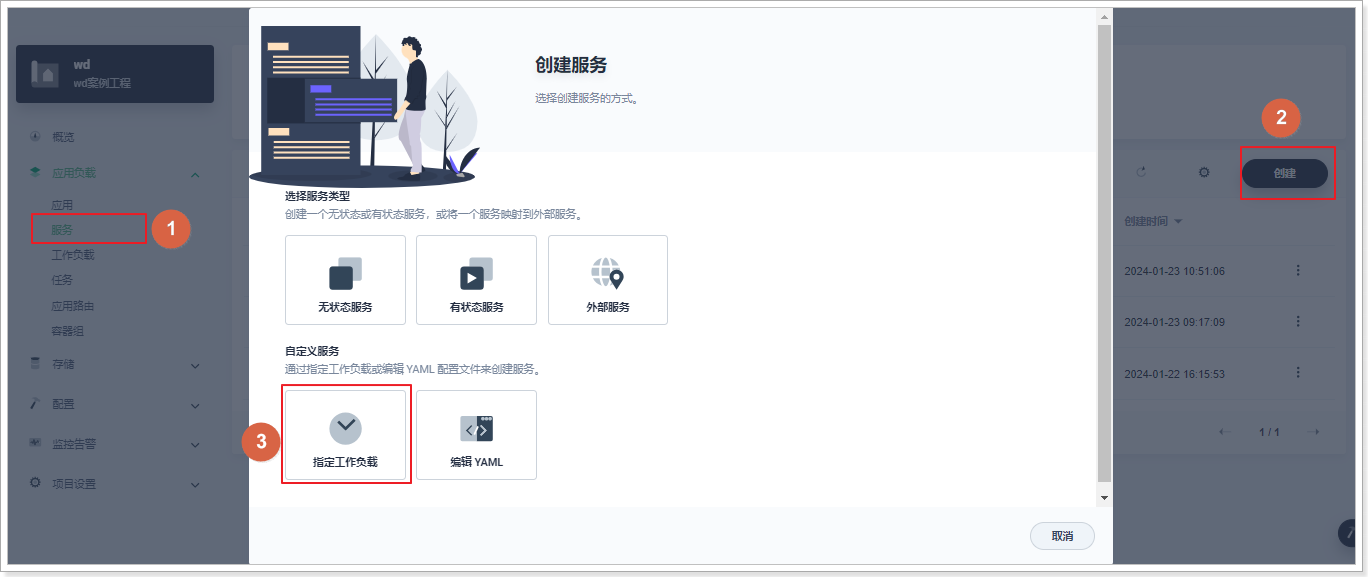Click the 项目设置 gear icon in sidebar

click(35, 482)
